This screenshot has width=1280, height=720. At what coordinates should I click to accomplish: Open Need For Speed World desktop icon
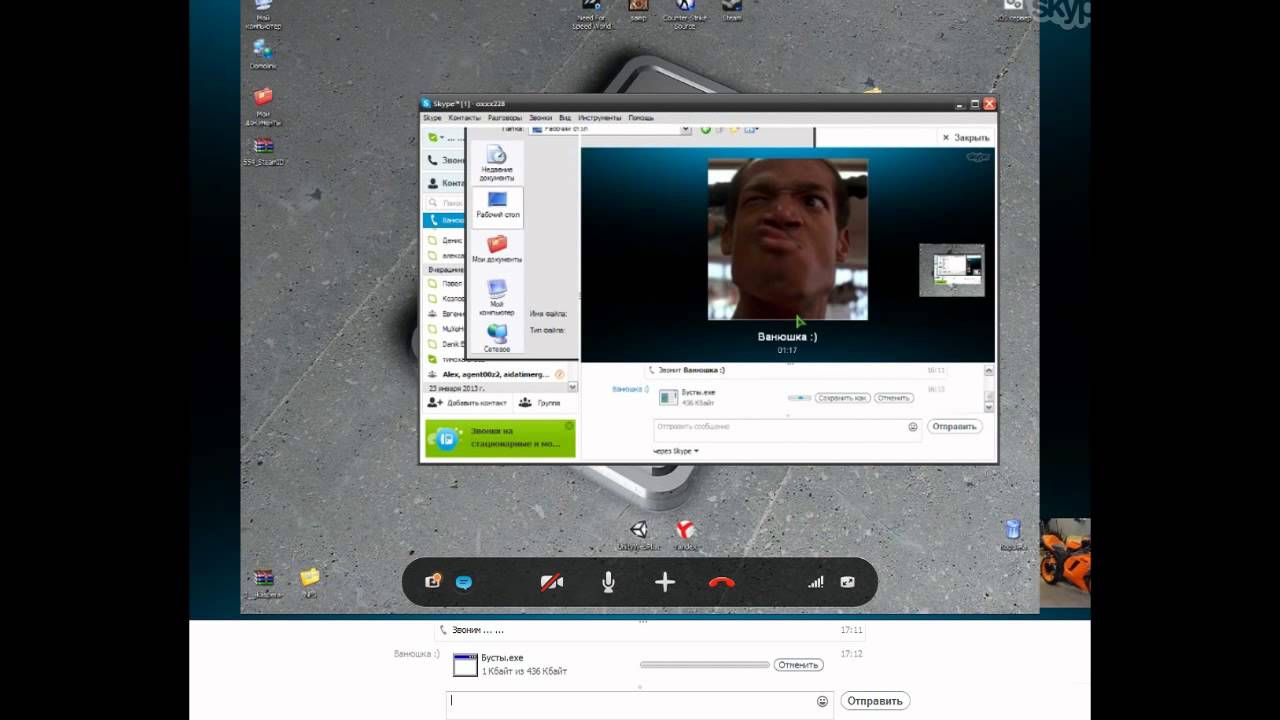click(590, 14)
